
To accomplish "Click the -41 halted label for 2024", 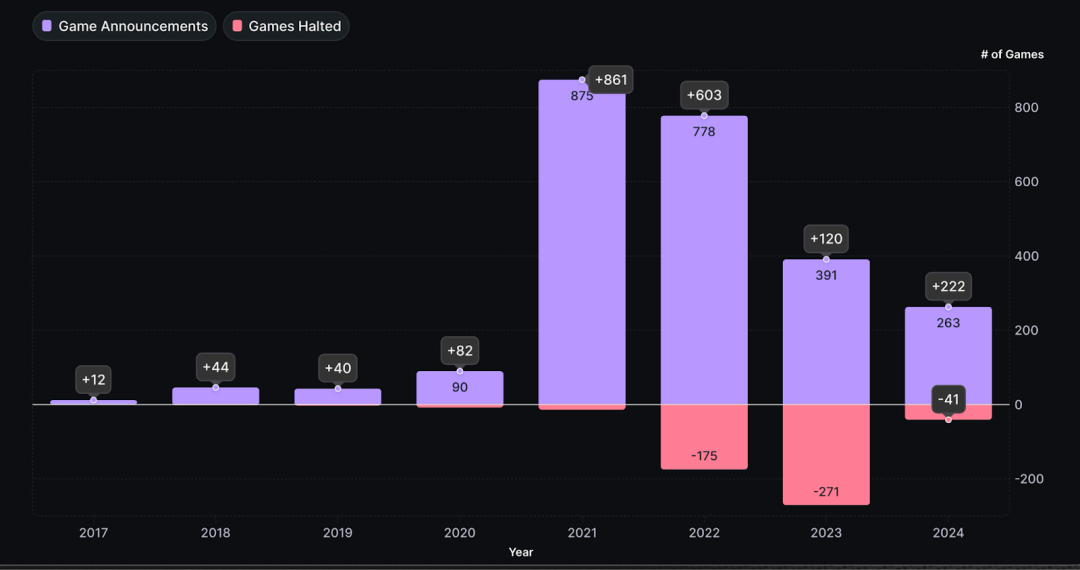I will [948, 400].
